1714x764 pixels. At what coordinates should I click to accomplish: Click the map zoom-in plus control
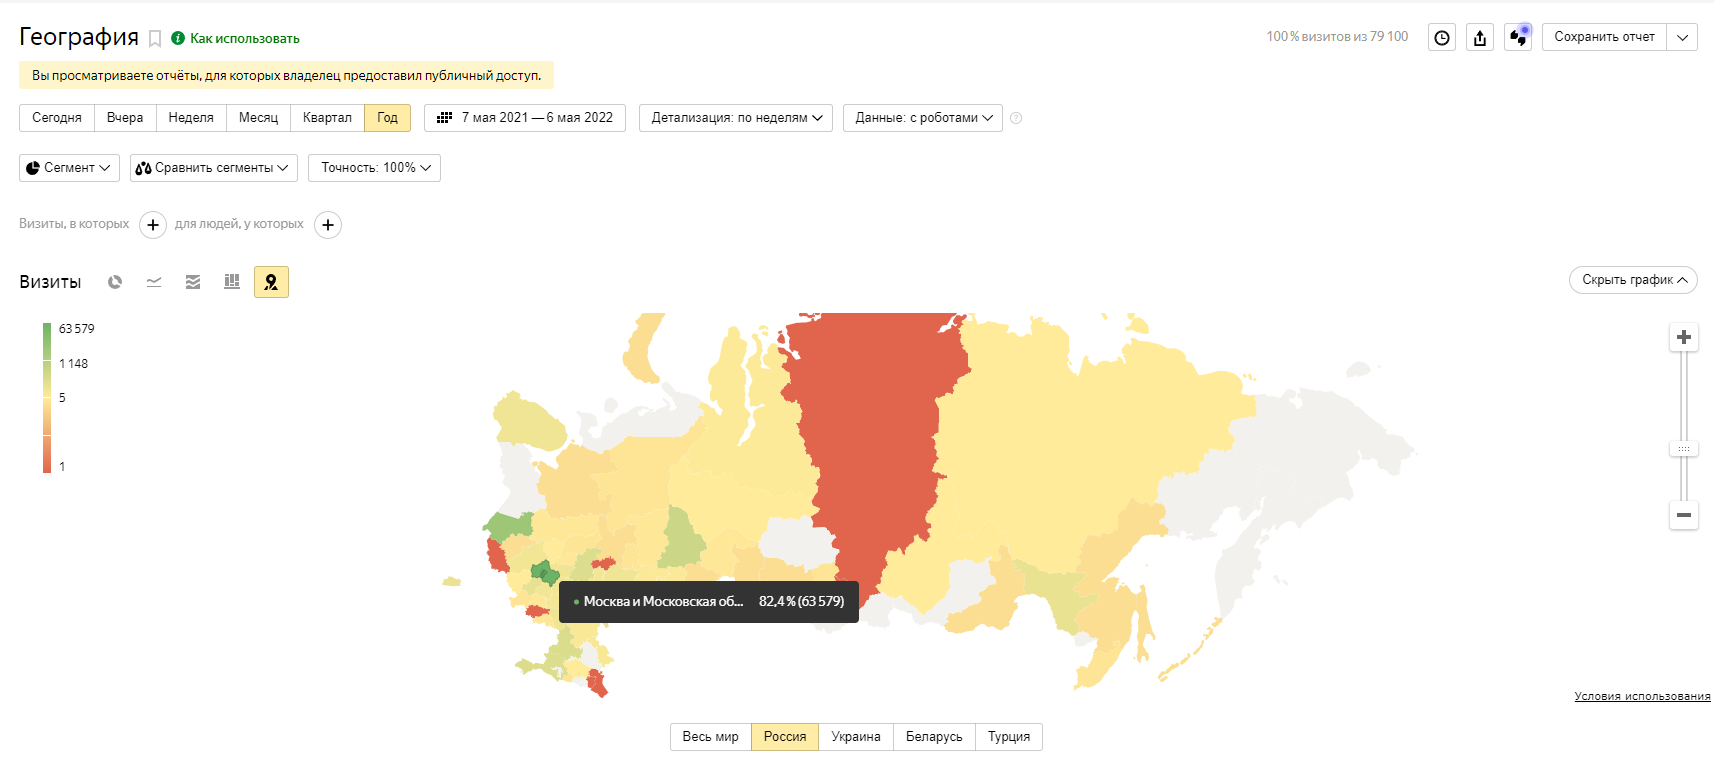pos(1684,337)
